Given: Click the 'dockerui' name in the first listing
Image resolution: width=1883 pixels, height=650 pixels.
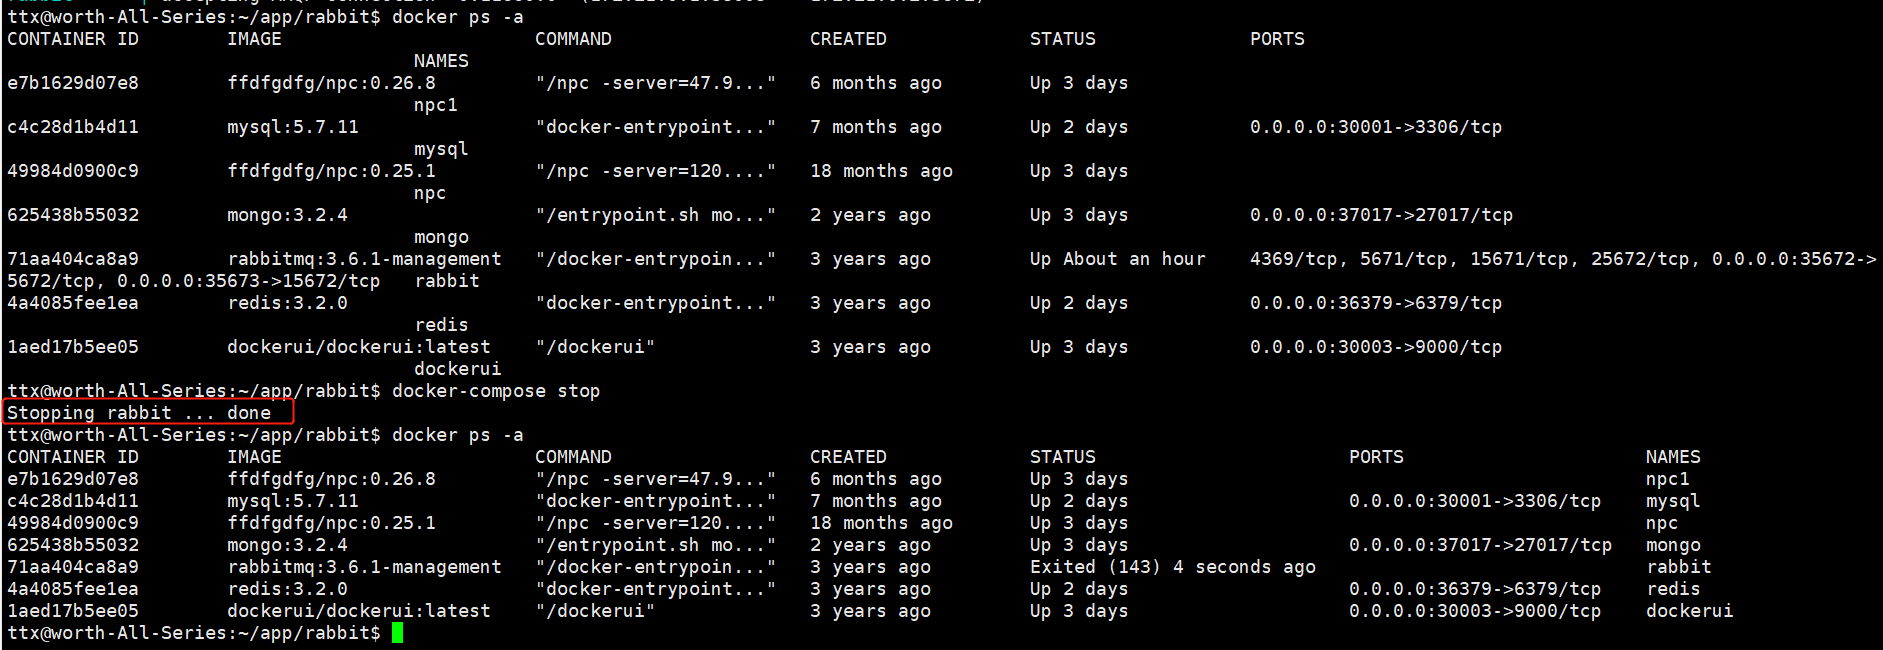Looking at the screenshot, I should (x=458, y=369).
